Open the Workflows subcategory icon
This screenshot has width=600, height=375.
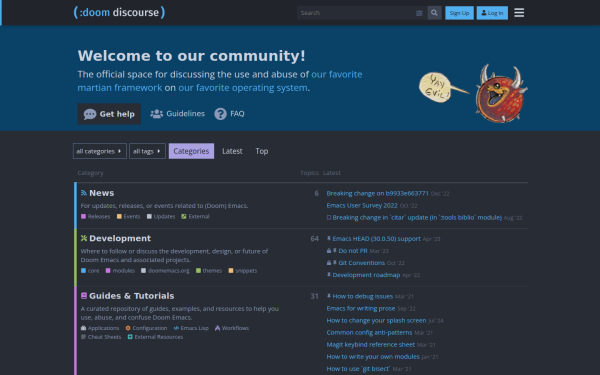click(x=217, y=328)
